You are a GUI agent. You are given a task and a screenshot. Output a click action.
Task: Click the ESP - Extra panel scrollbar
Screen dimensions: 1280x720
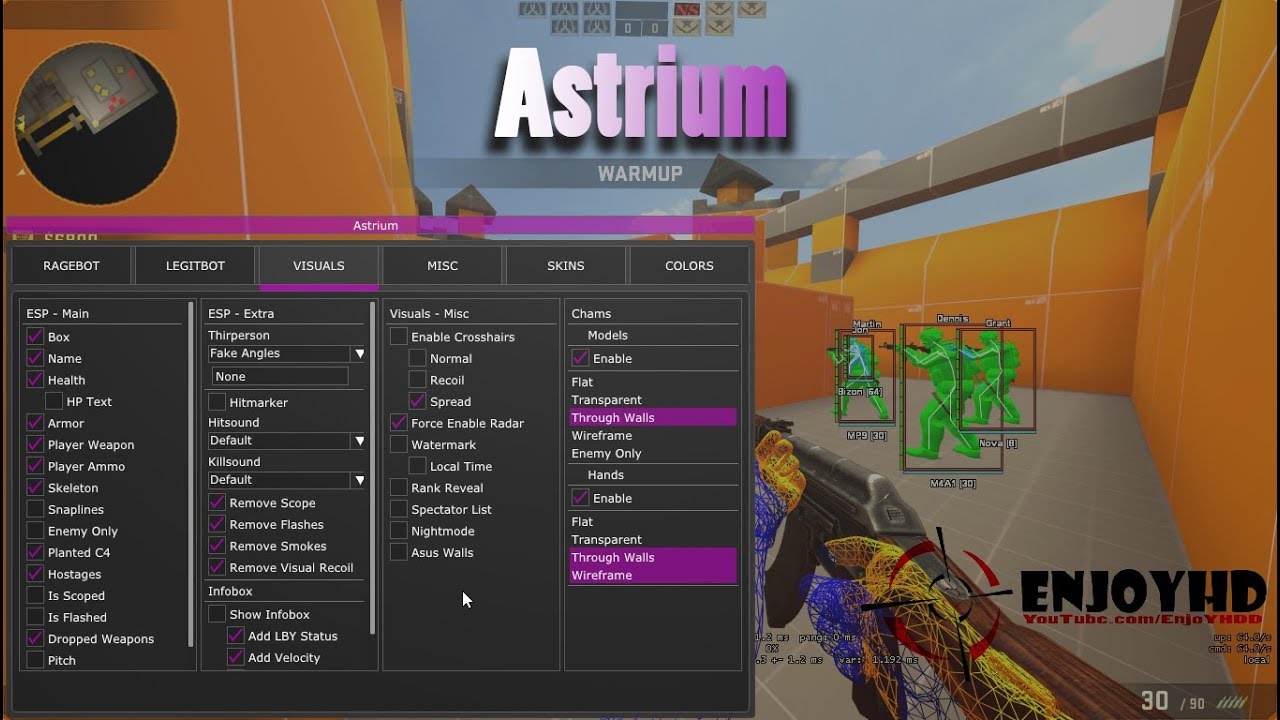tap(372, 468)
